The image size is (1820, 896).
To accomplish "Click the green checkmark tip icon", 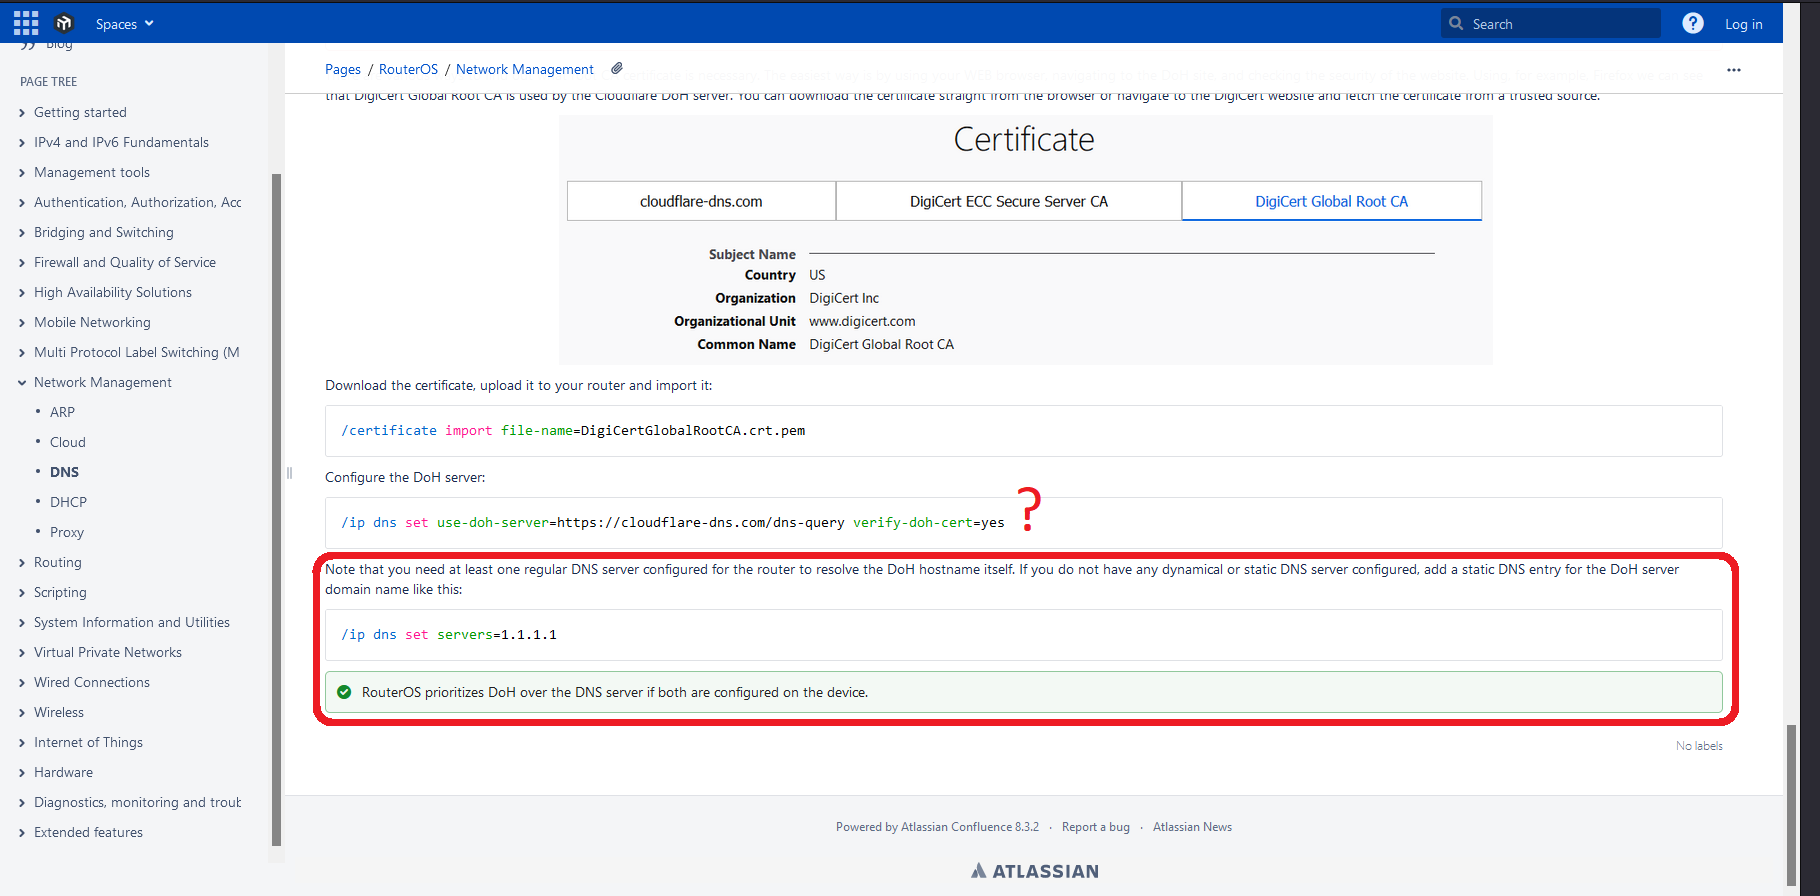I will [344, 692].
